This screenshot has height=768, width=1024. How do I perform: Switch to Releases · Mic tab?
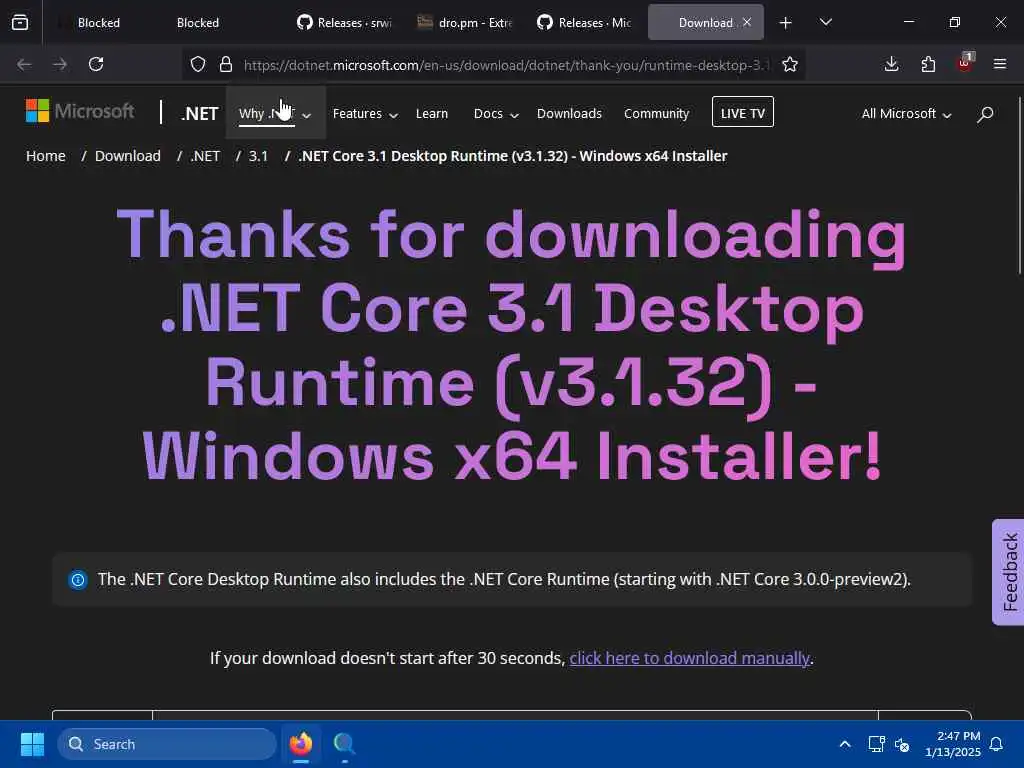tap(584, 23)
